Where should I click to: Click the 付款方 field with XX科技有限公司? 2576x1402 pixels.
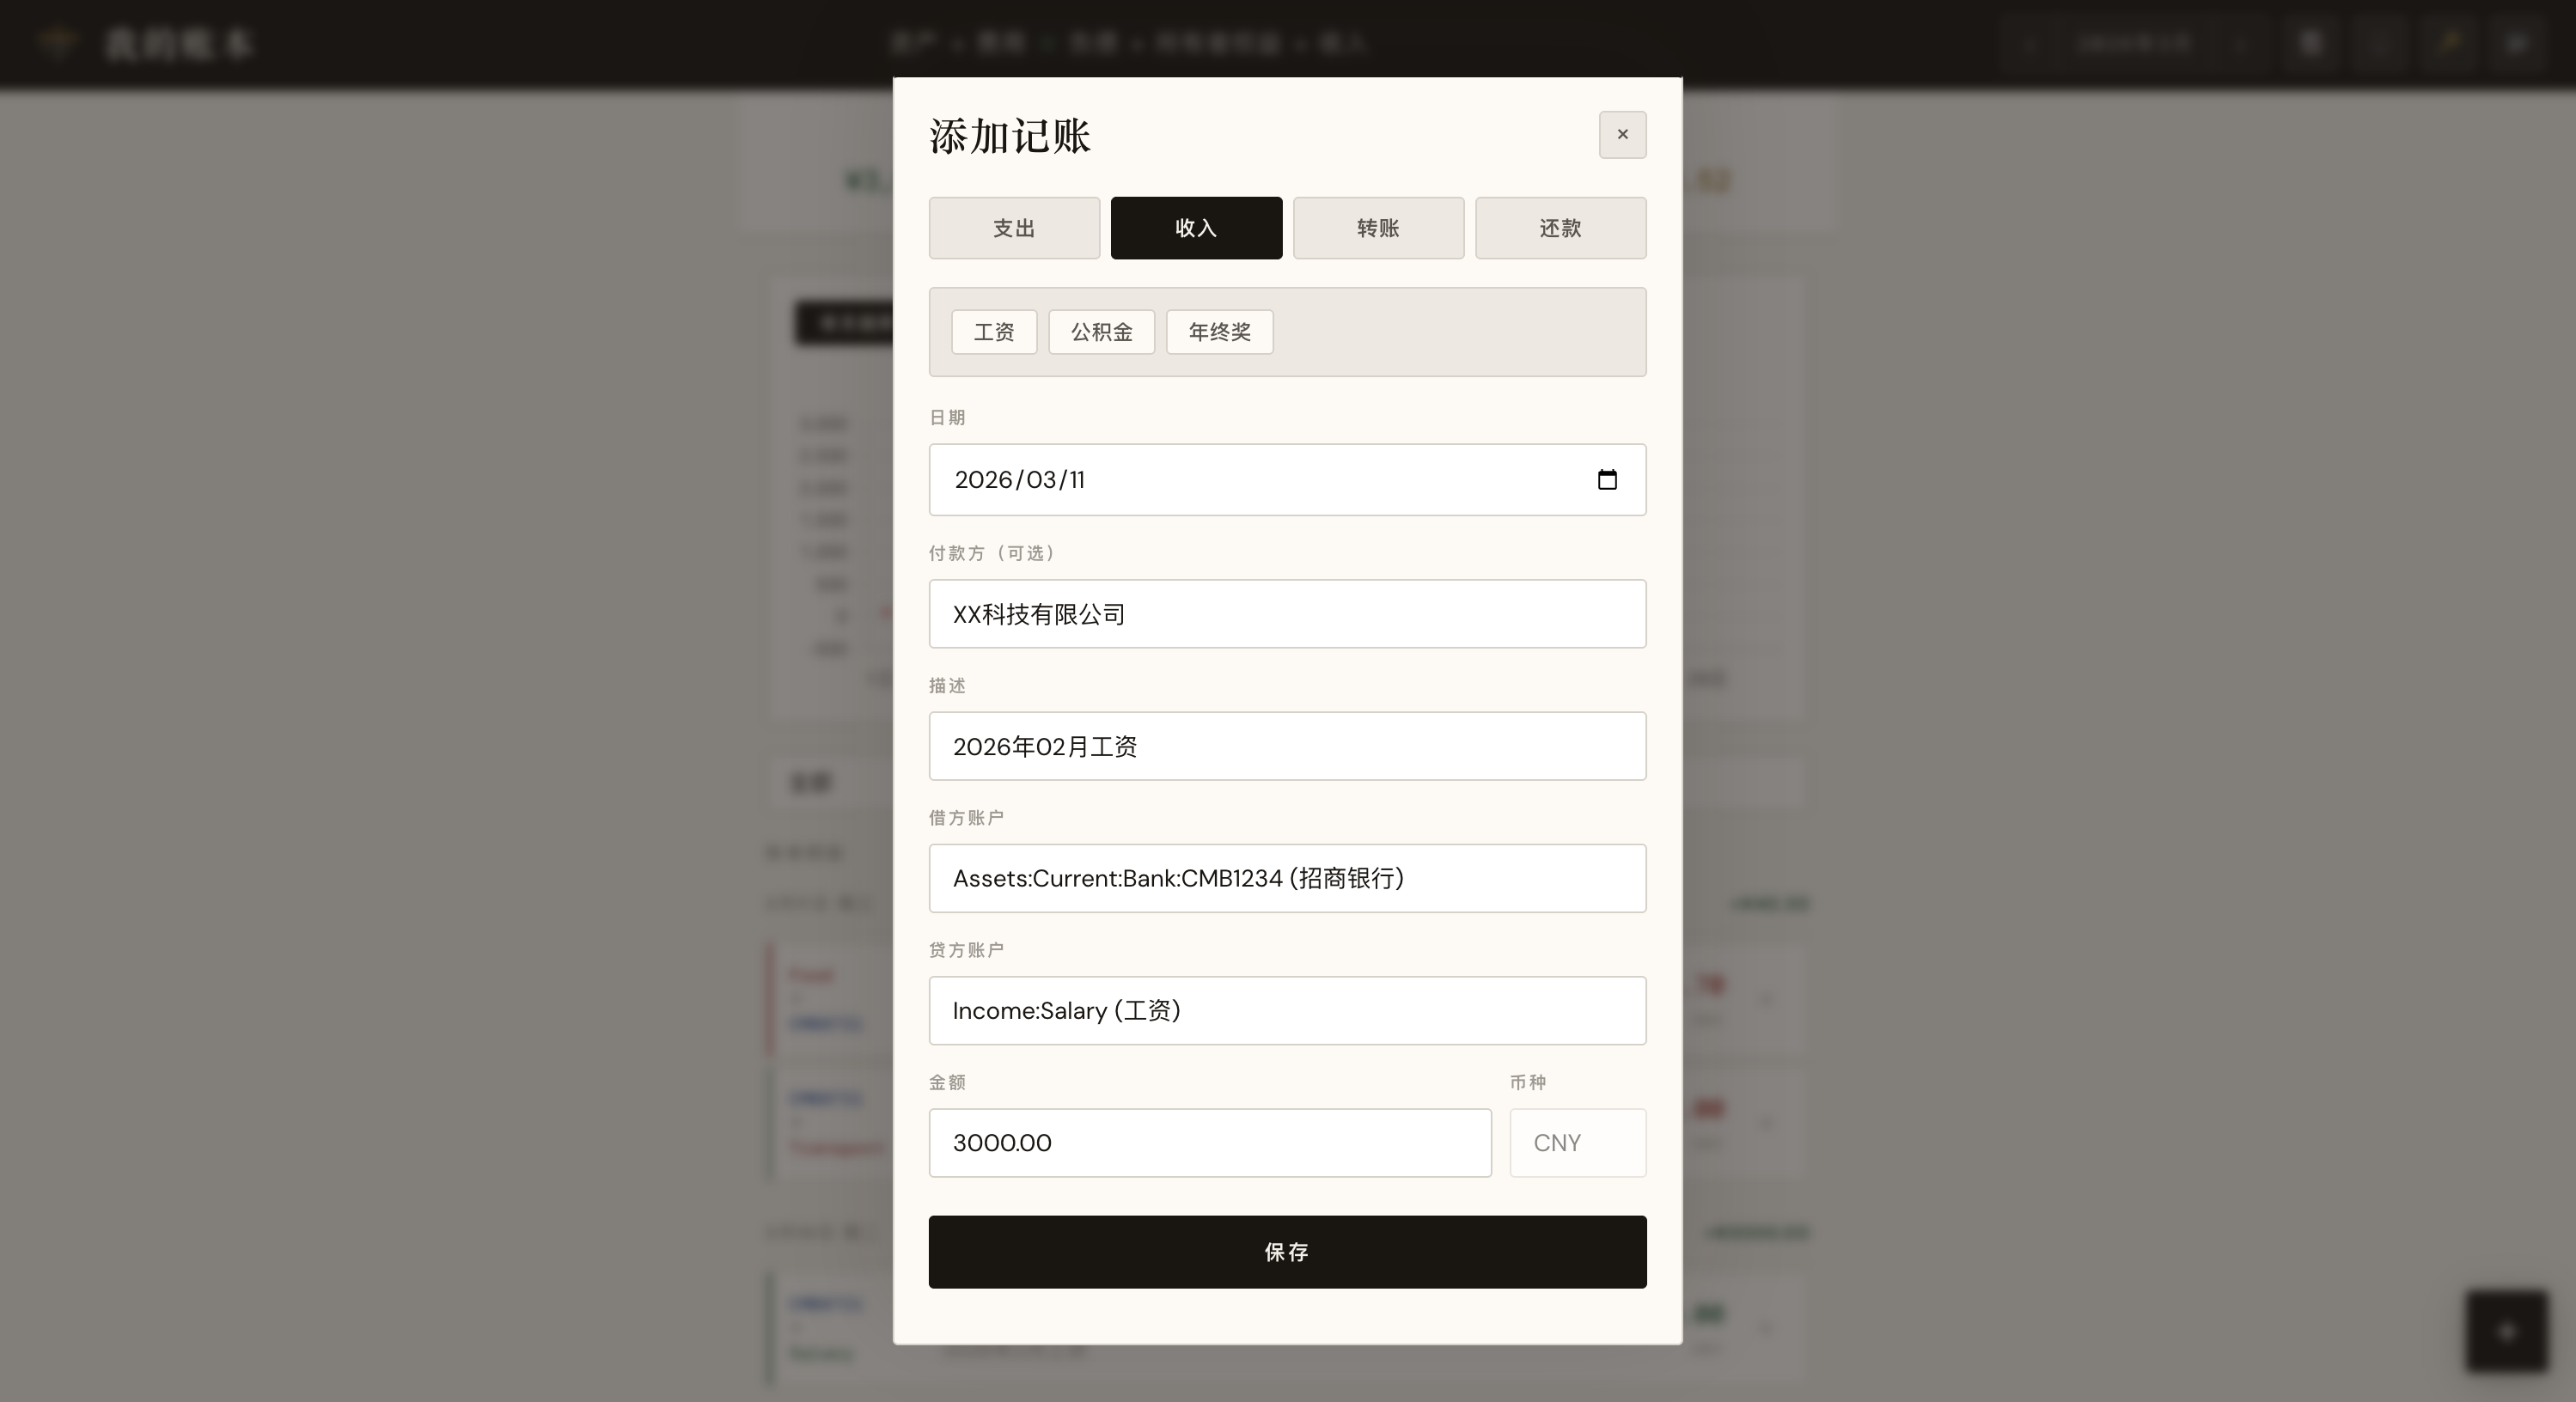tap(1287, 614)
